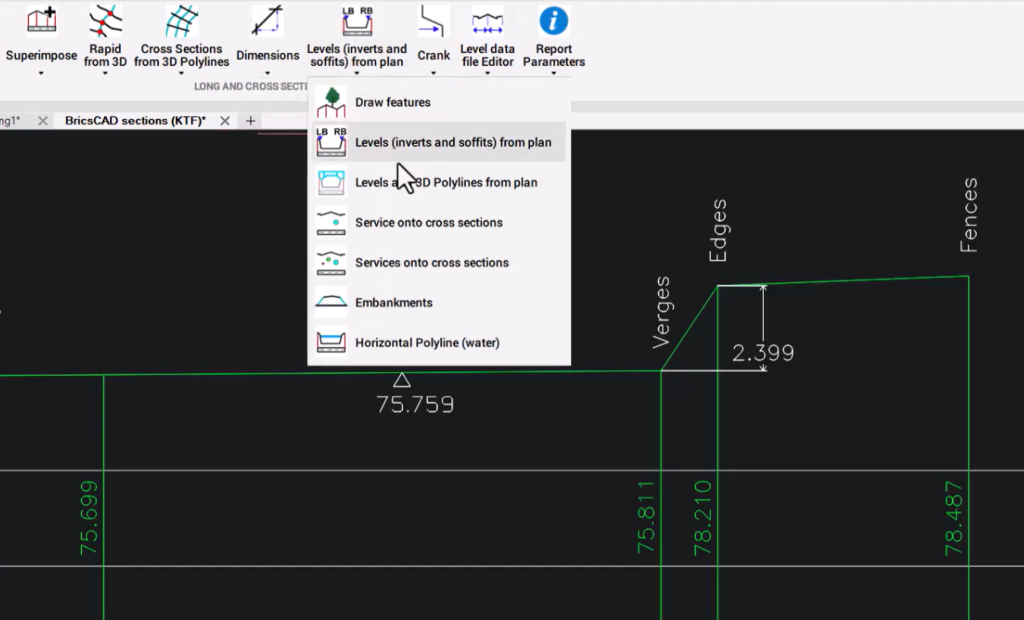Click the Embankments menu icon
1024x620 pixels.
coord(330,302)
